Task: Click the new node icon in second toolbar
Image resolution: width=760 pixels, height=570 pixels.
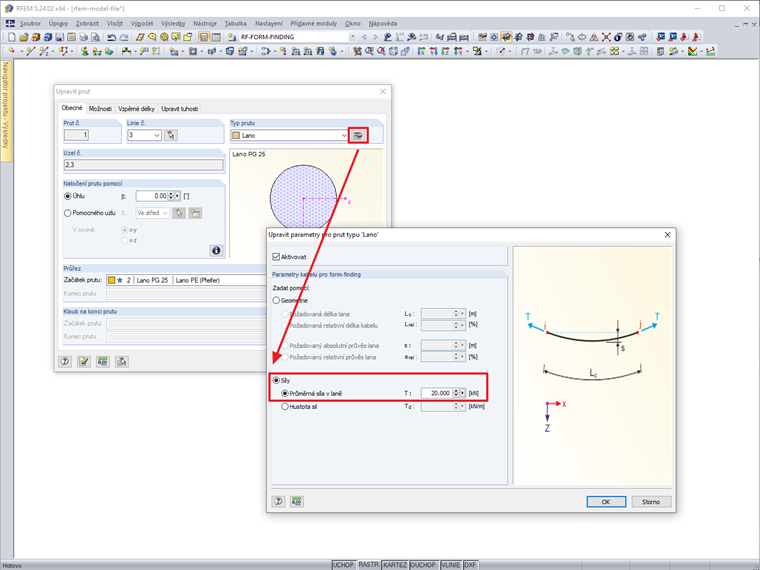Action: pyautogui.click(x=12, y=51)
